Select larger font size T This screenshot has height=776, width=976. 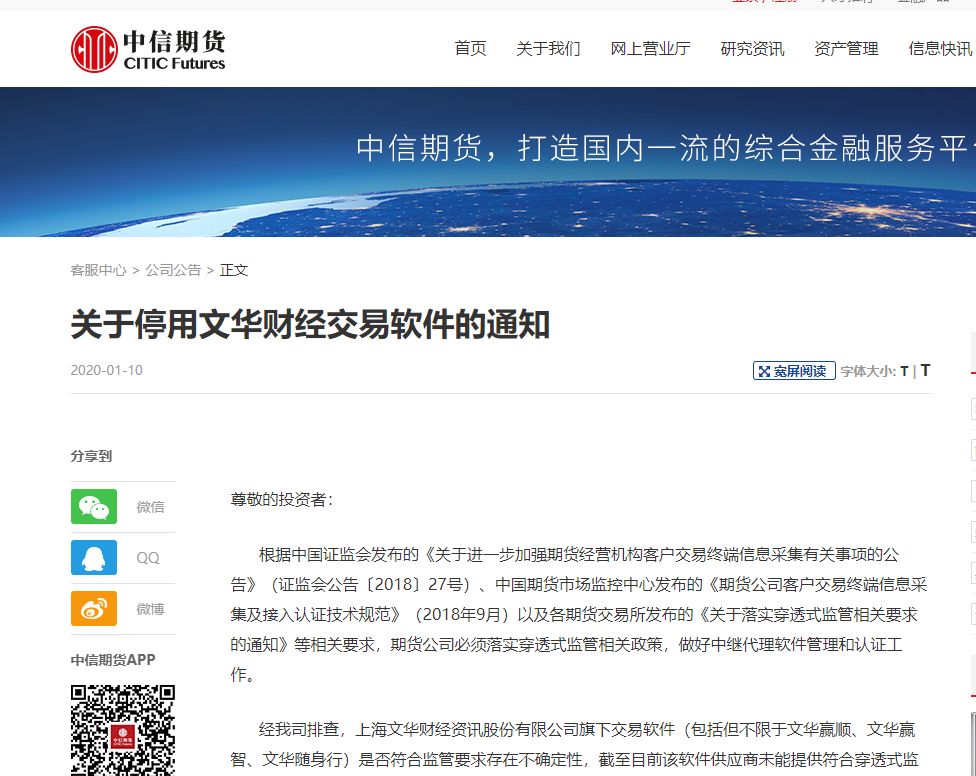click(x=926, y=371)
